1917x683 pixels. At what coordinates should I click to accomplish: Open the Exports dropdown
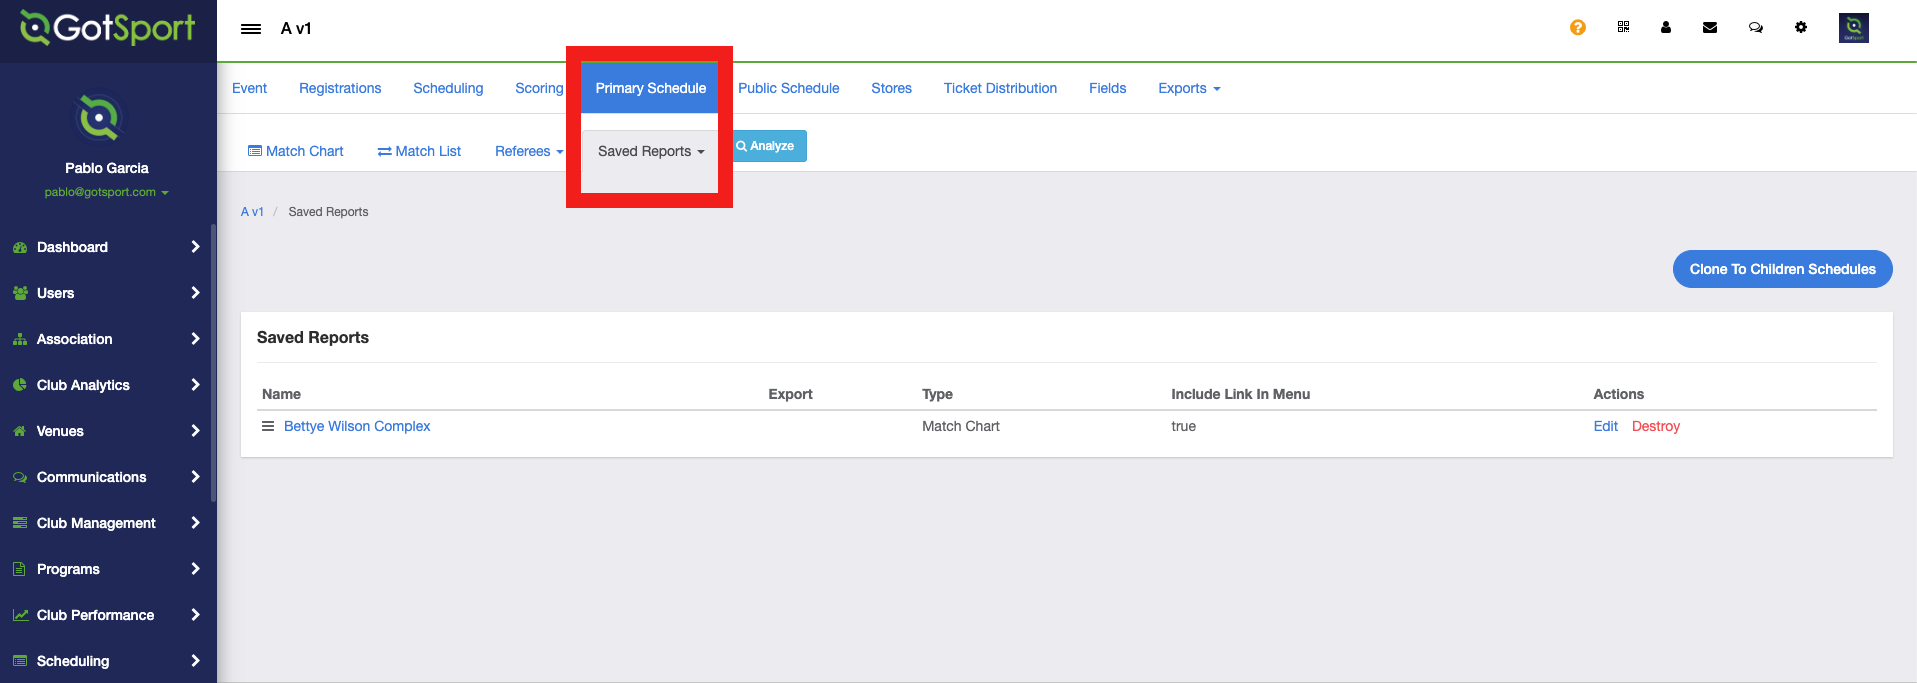pyautogui.click(x=1188, y=88)
